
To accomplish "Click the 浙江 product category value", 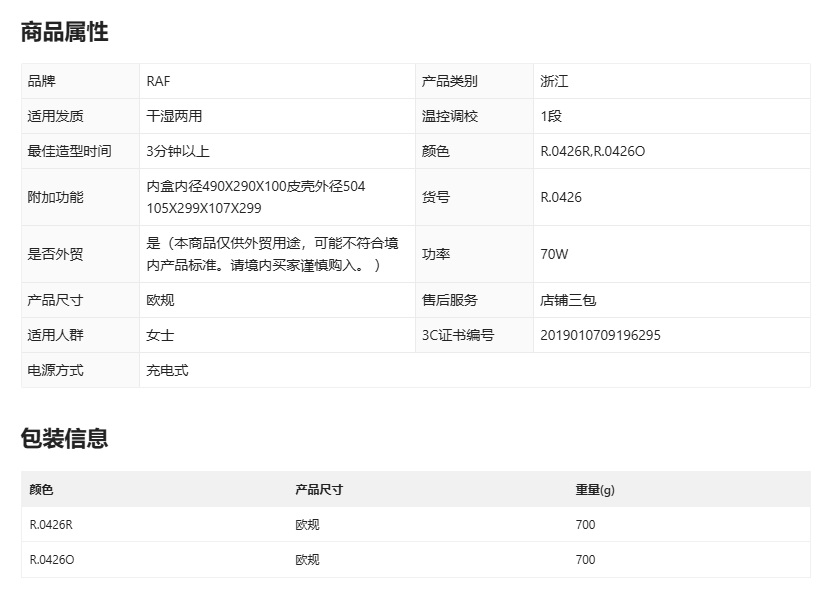I will tap(554, 81).
